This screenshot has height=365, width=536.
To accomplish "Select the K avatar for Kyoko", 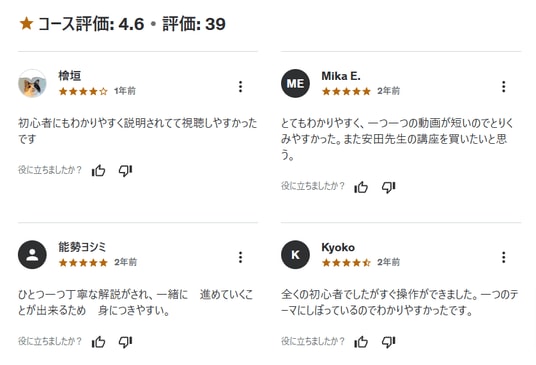I will (295, 255).
